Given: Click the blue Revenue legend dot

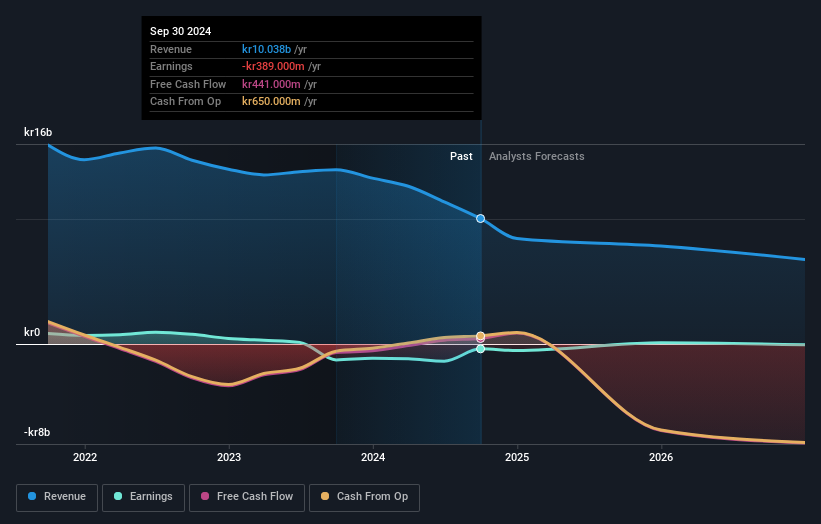Looking at the screenshot, I should coord(32,496).
